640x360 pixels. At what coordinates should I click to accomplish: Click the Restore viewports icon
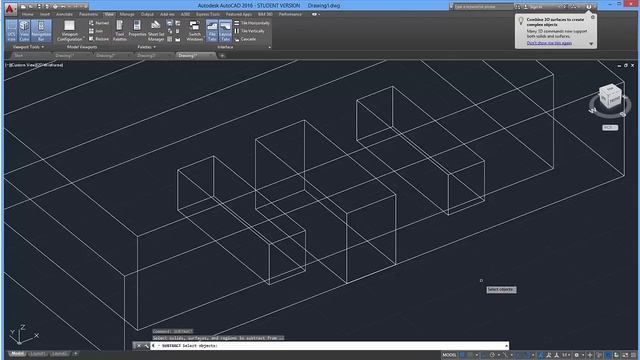click(x=91, y=39)
